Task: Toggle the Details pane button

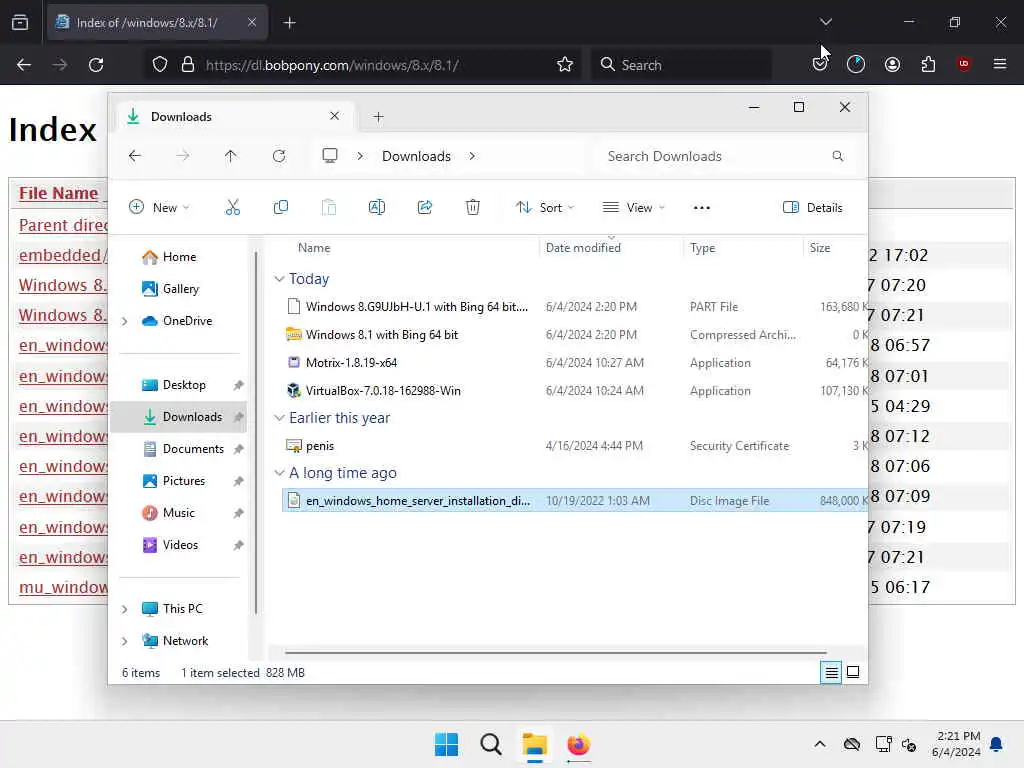Action: click(x=813, y=208)
